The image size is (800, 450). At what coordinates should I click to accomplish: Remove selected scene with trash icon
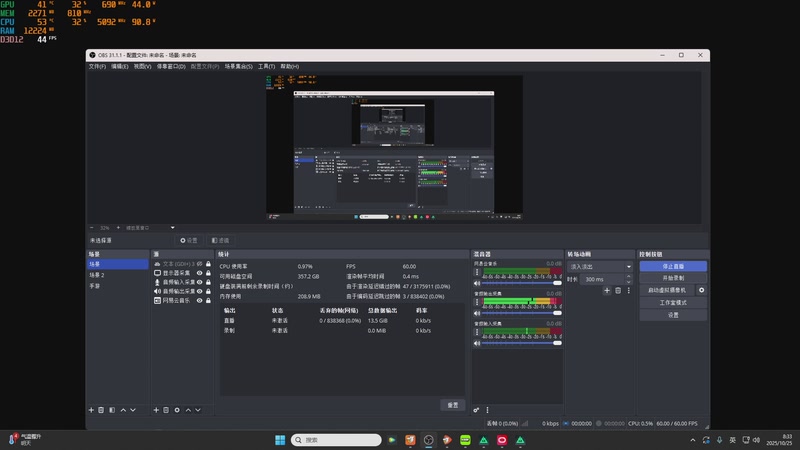[x=101, y=410]
